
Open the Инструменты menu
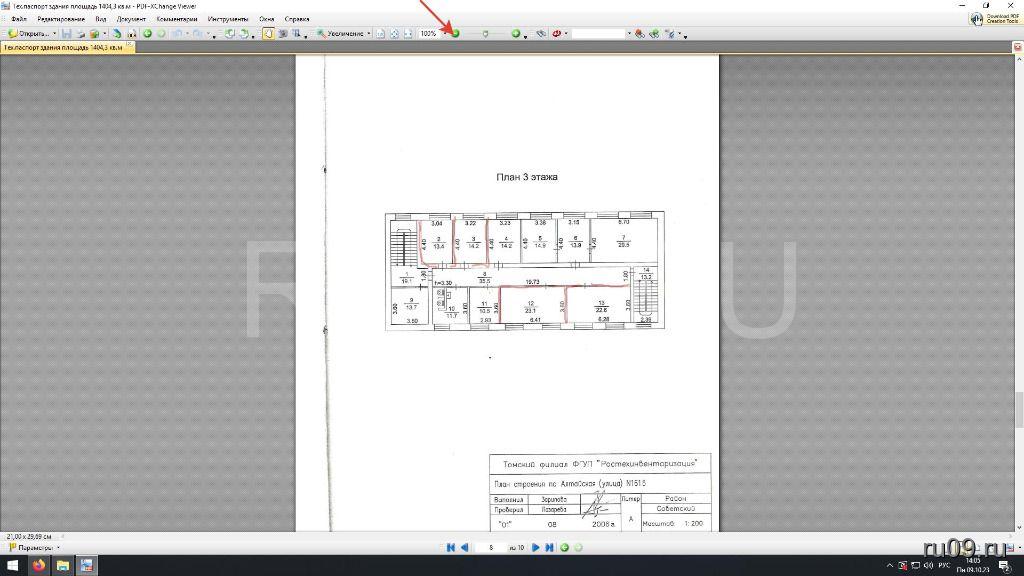228,19
